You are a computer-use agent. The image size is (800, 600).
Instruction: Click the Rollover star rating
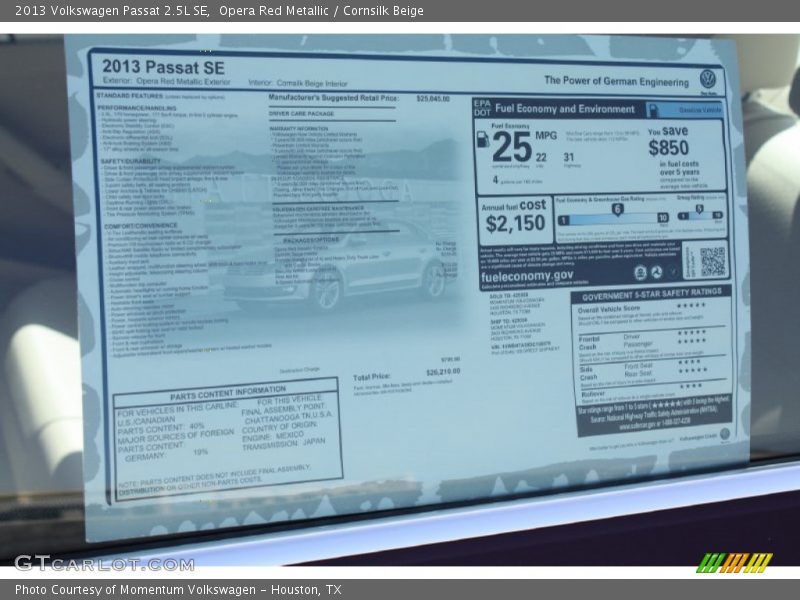[690, 386]
